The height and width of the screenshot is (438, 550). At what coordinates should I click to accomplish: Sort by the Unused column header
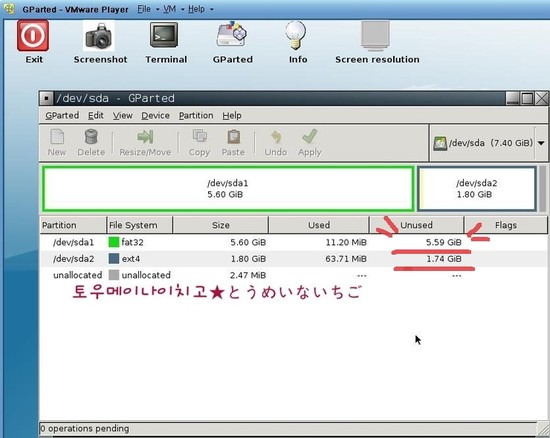click(417, 225)
